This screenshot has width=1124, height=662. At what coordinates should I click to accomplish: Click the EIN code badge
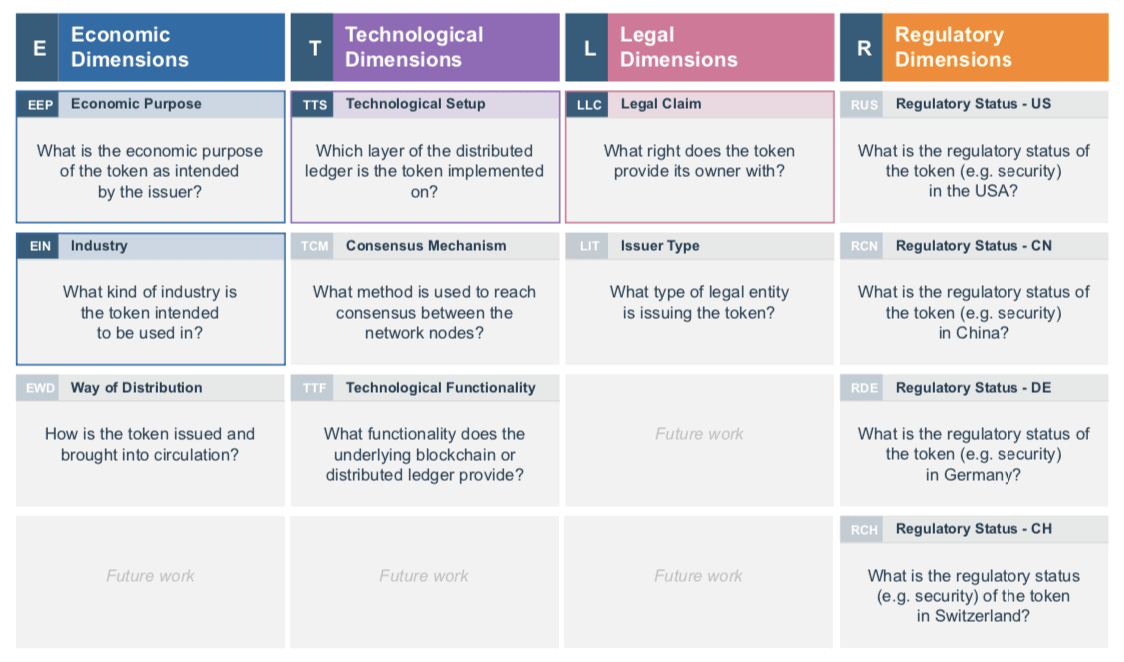[40, 246]
